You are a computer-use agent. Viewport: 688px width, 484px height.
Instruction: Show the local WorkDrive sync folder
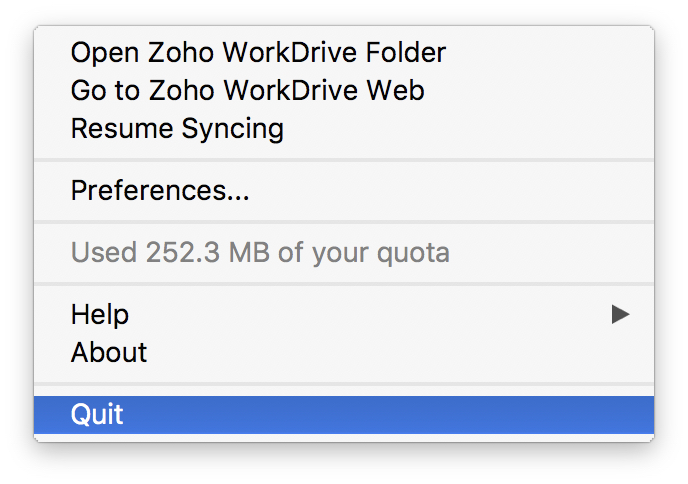(x=258, y=52)
